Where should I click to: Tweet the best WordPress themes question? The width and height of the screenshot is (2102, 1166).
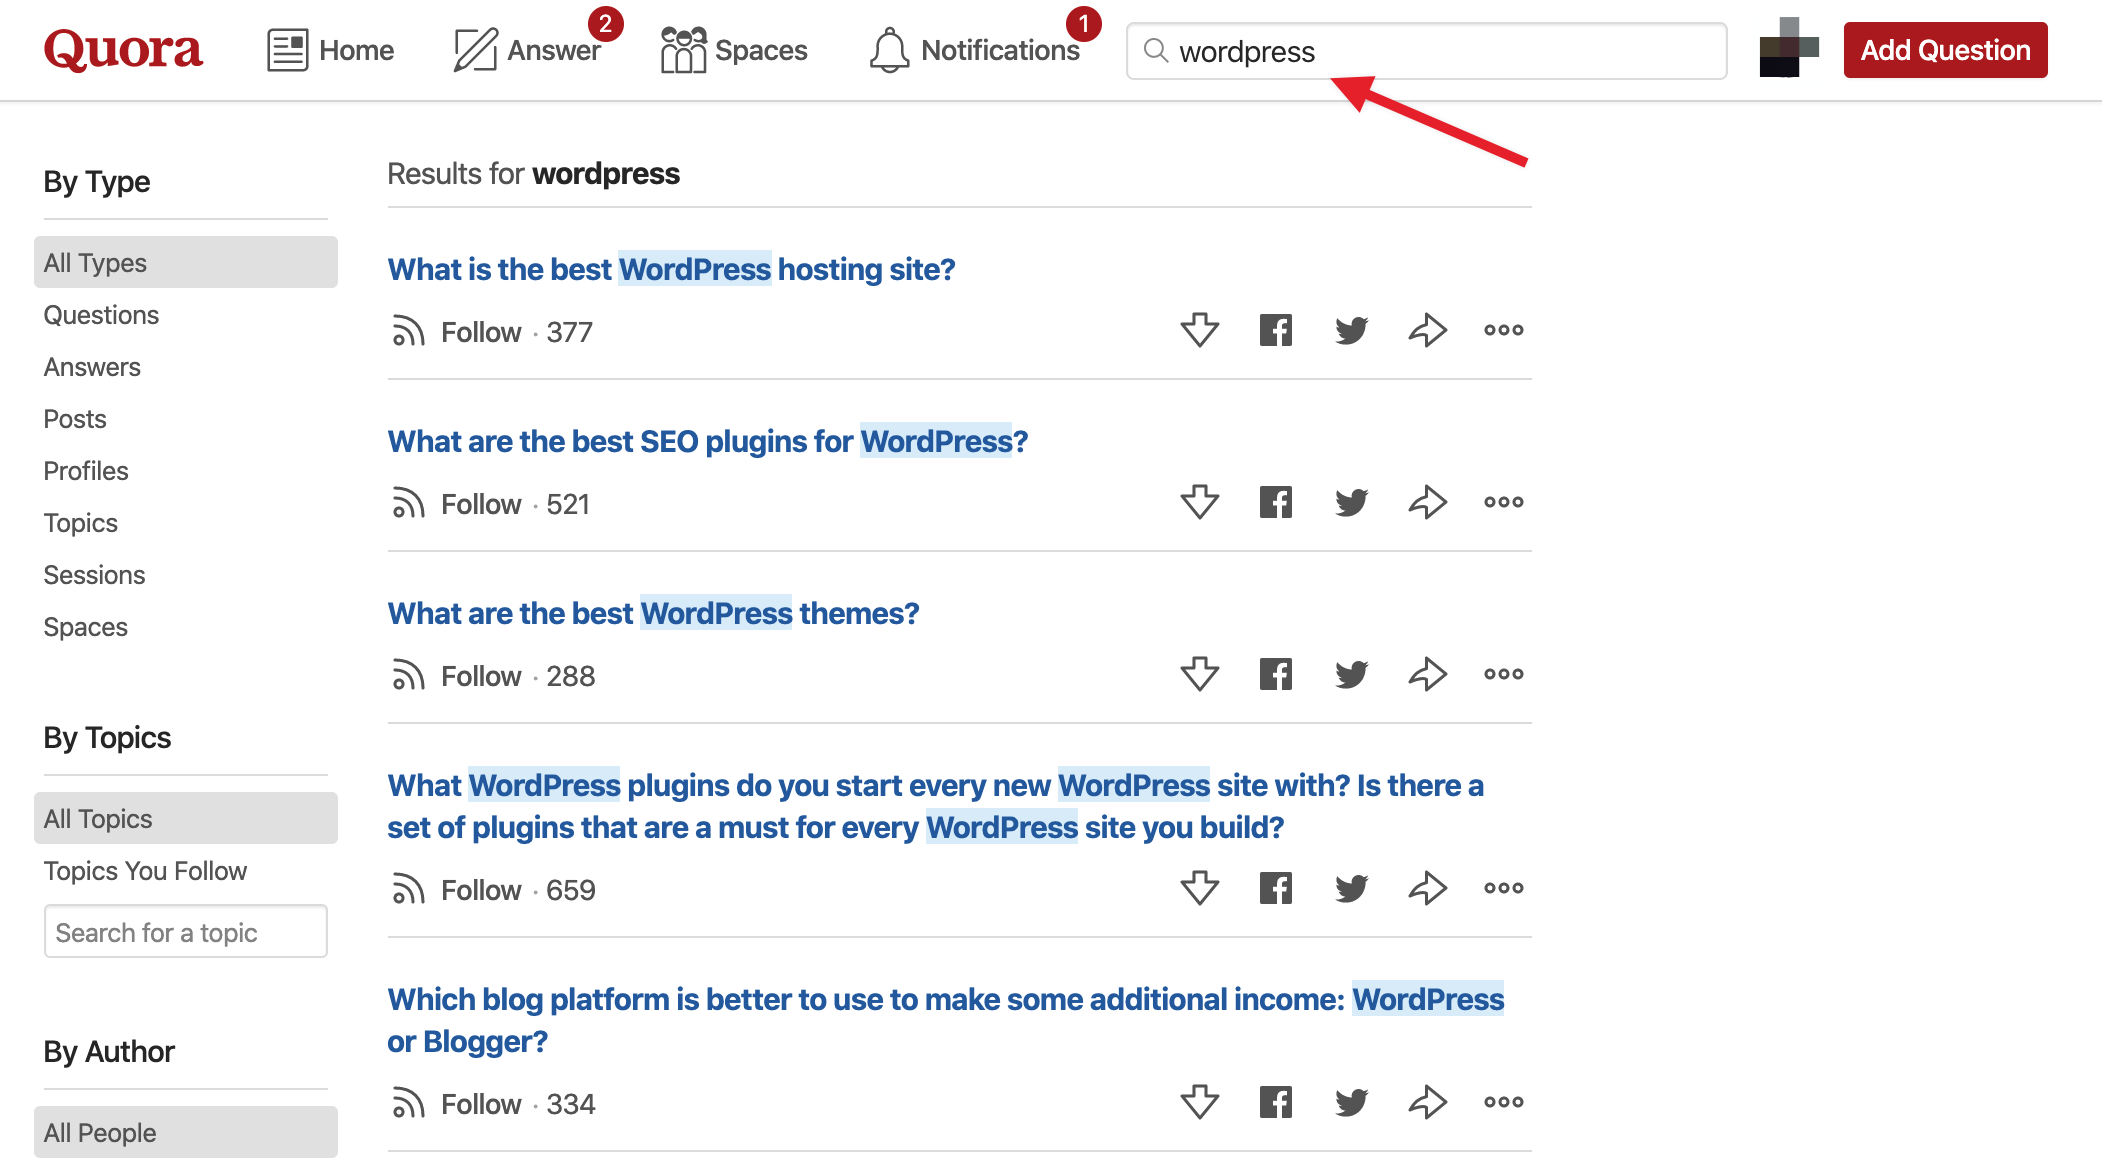pyautogui.click(x=1351, y=674)
